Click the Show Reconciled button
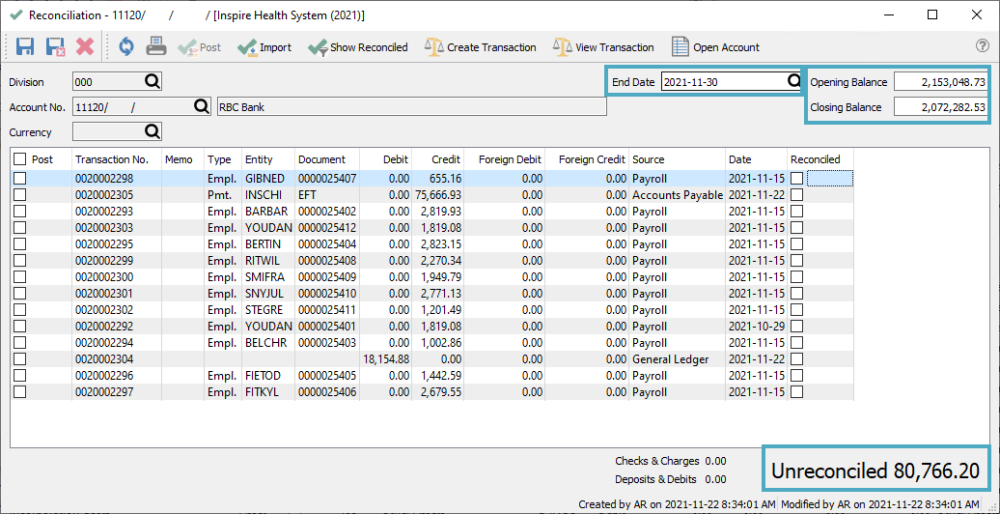Viewport: 1000px width, 514px height. (357, 47)
